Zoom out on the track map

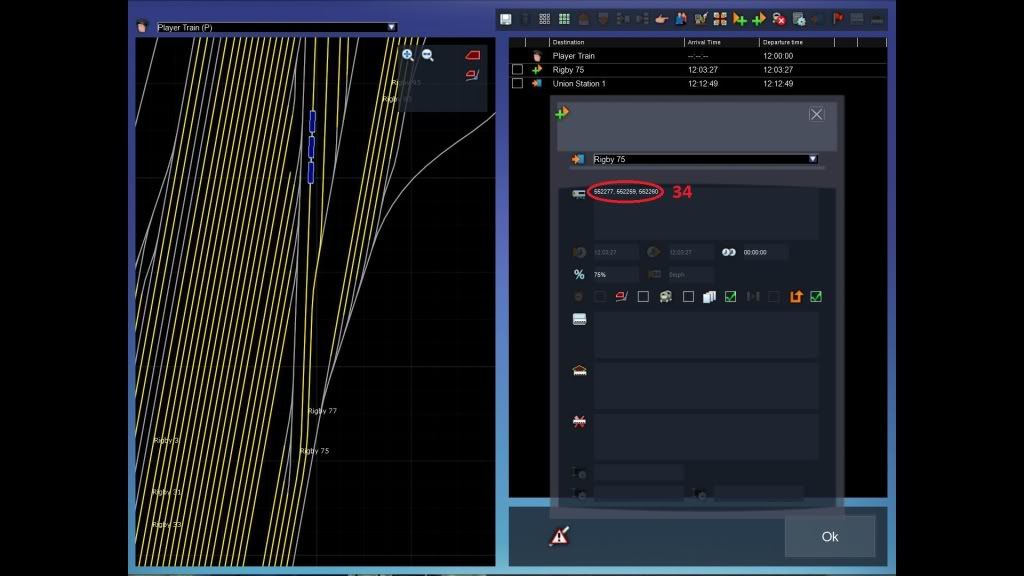pos(428,55)
